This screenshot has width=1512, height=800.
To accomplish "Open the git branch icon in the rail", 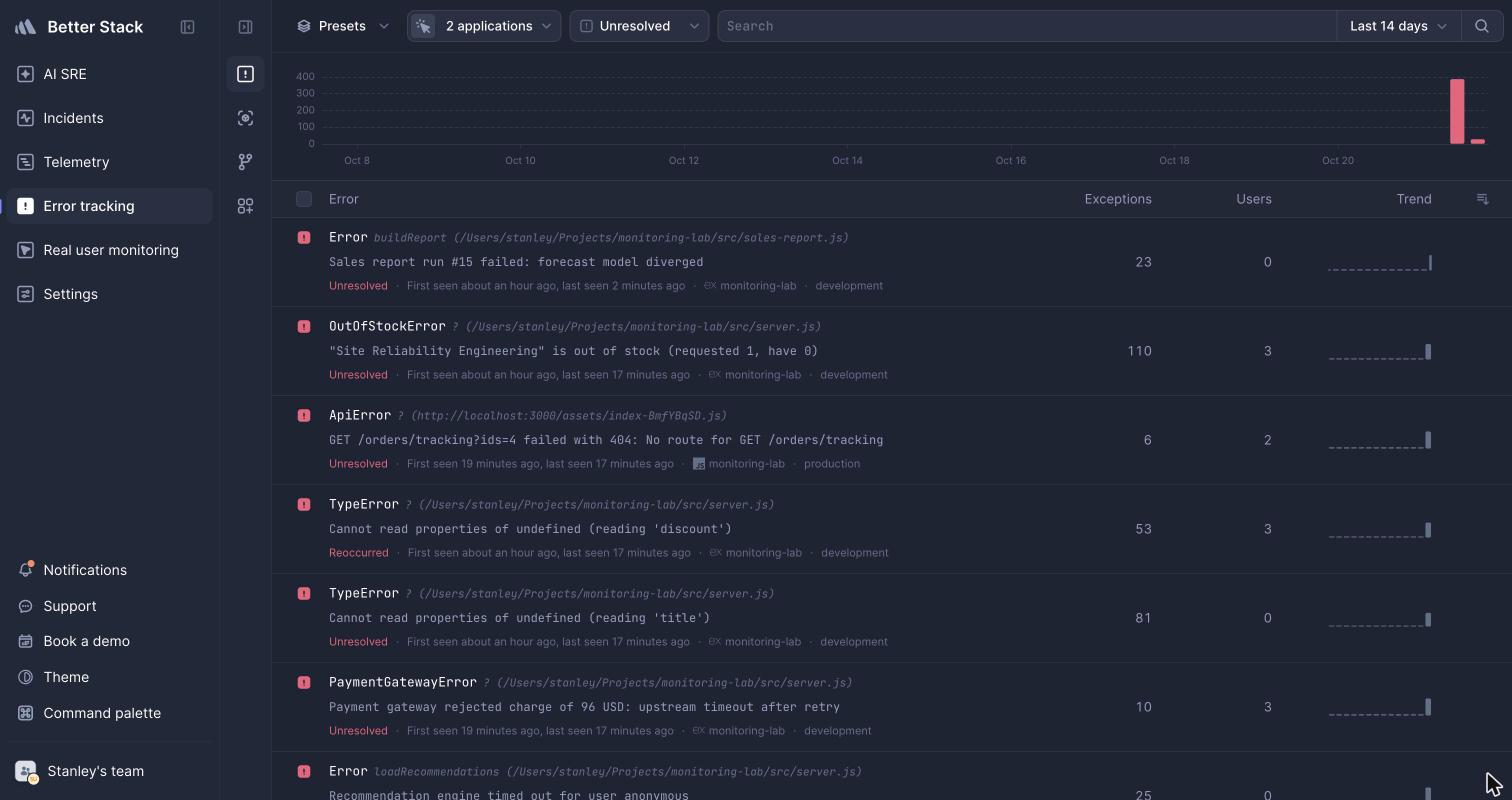I will (245, 162).
